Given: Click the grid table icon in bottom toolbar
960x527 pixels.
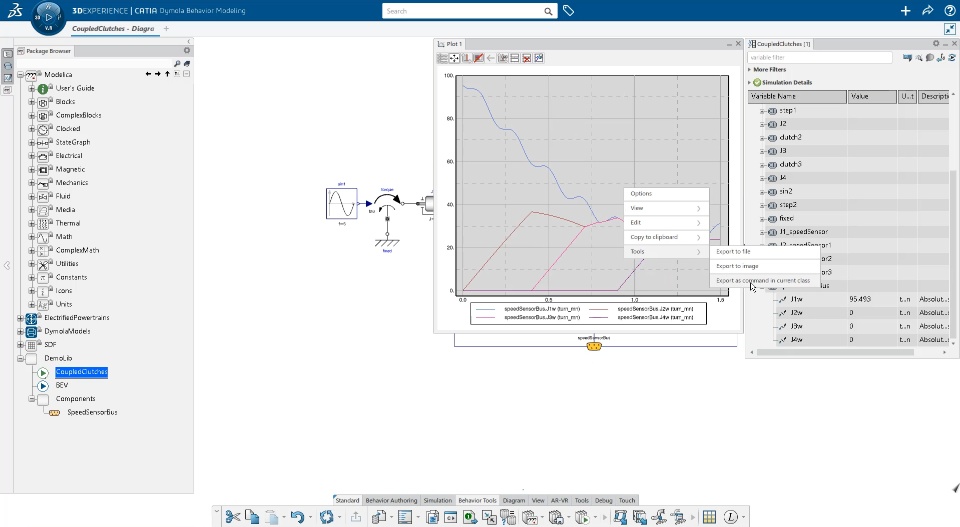Looking at the screenshot, I should pos(709,517).
